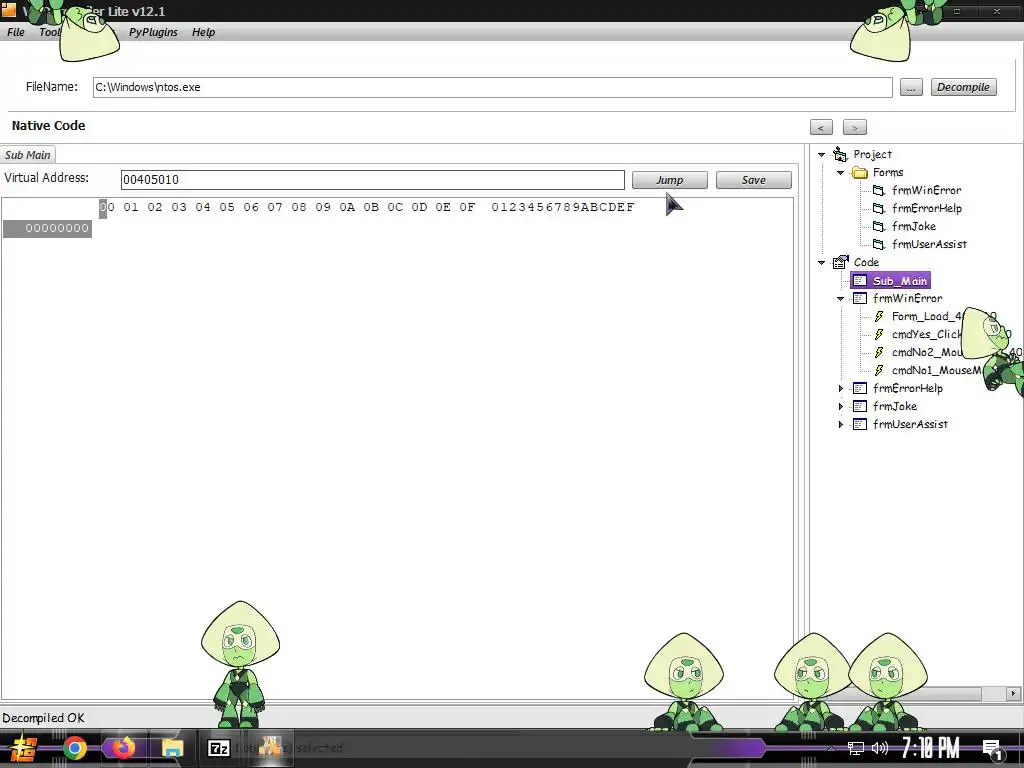Click the frmJoke form icon under Forms
The image size is (1024, 768).
pyautogui.click(x=879, y=227)
